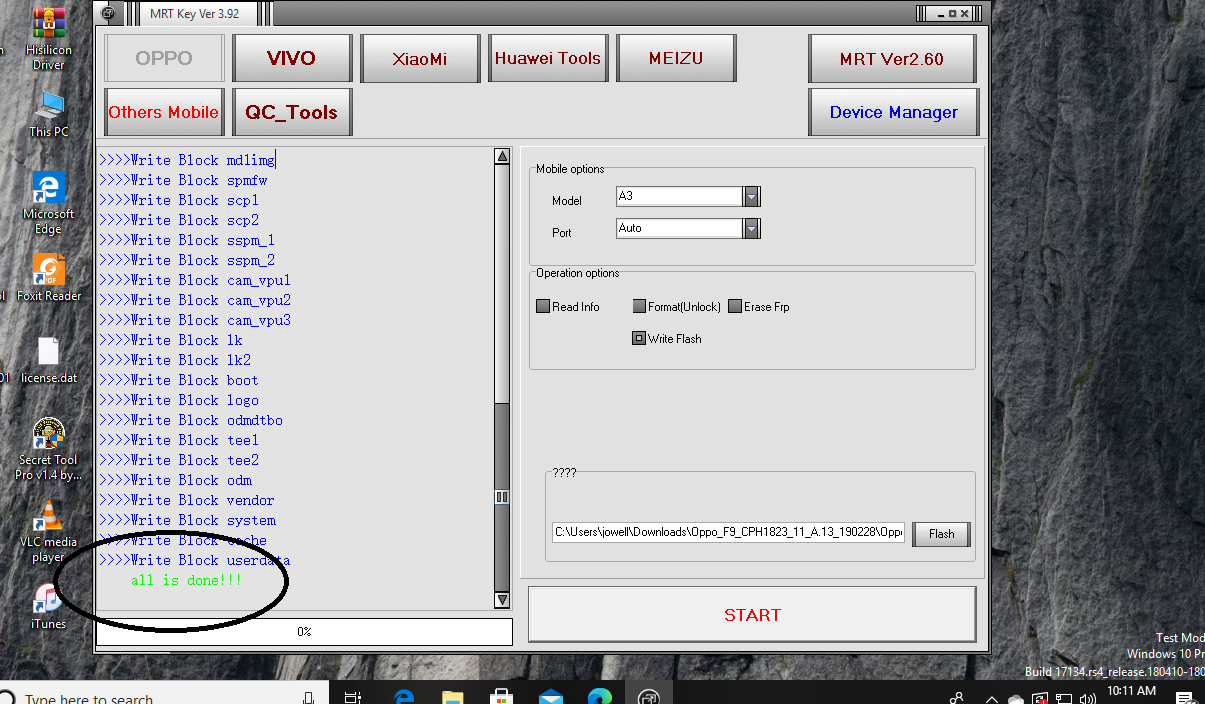Select the Secret Tool Pro v1.4 shortcut
Viewport: 1205px width, 704px height.
click(x=48, y=449)
